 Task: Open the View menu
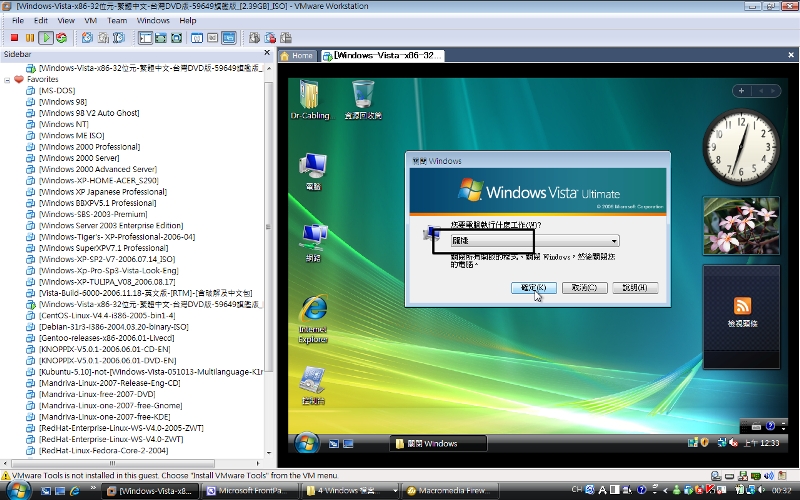[66, 20]
